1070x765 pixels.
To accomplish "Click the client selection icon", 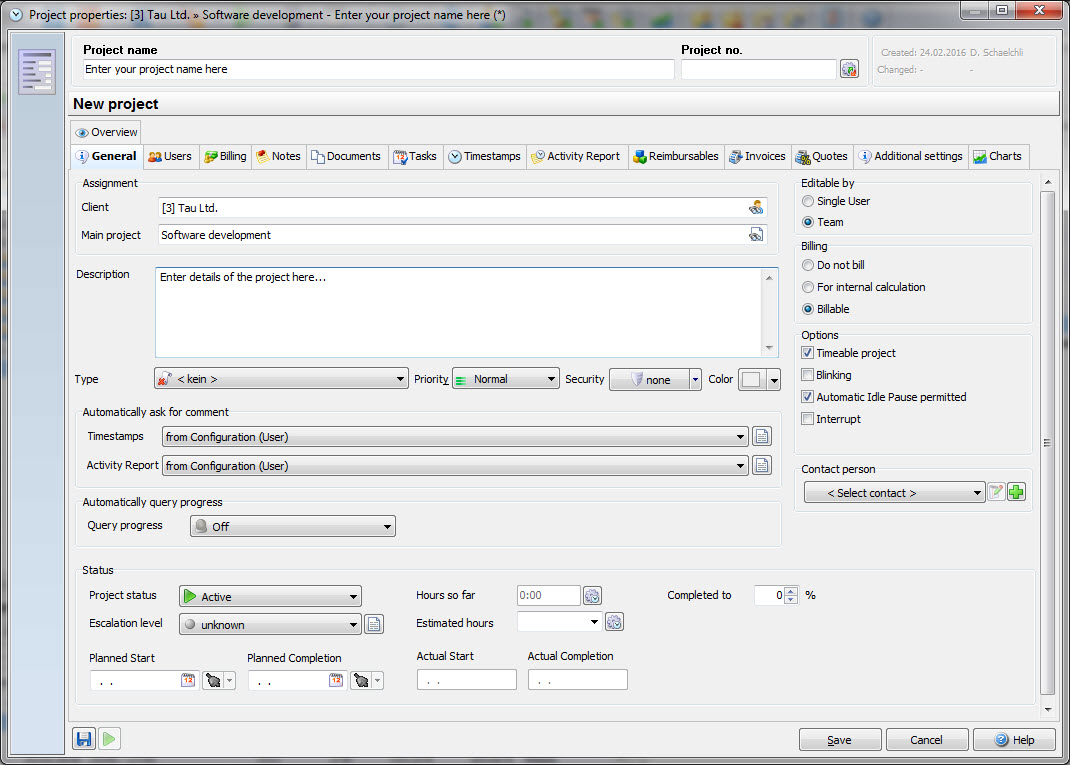I will [x=756, y=208].
